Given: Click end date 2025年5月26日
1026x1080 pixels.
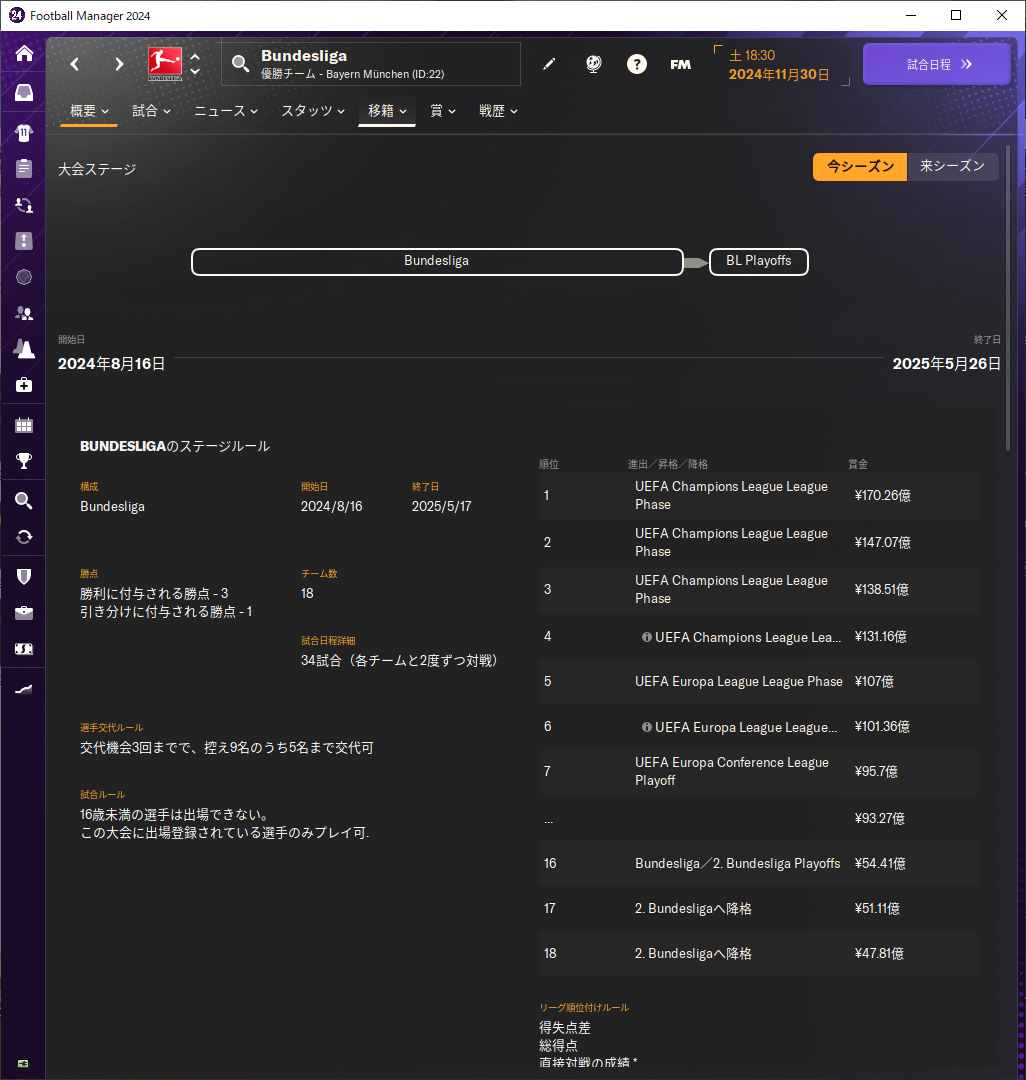Looking at the screenshot, I should point(947,364).
